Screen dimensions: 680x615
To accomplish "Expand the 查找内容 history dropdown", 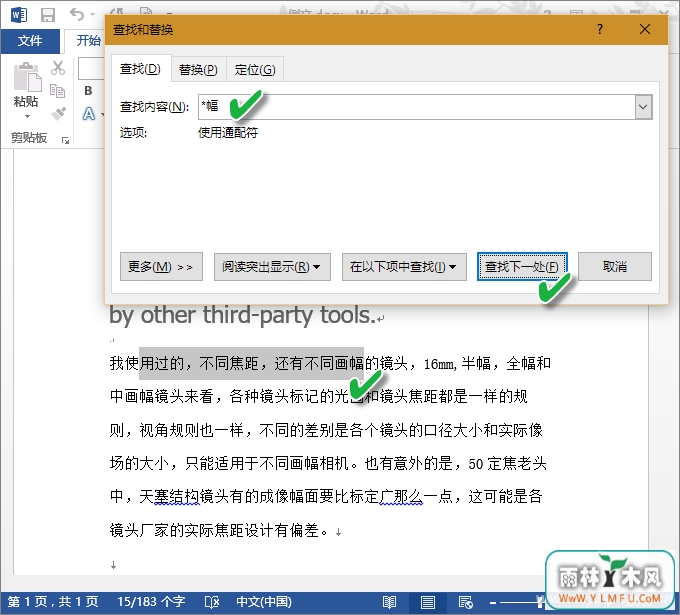I will click(x=644, y=107).
